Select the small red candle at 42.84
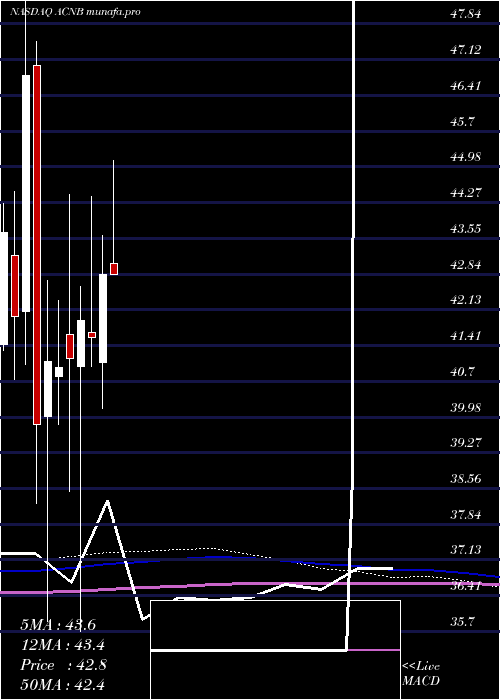500x700 pixels. 114,269
